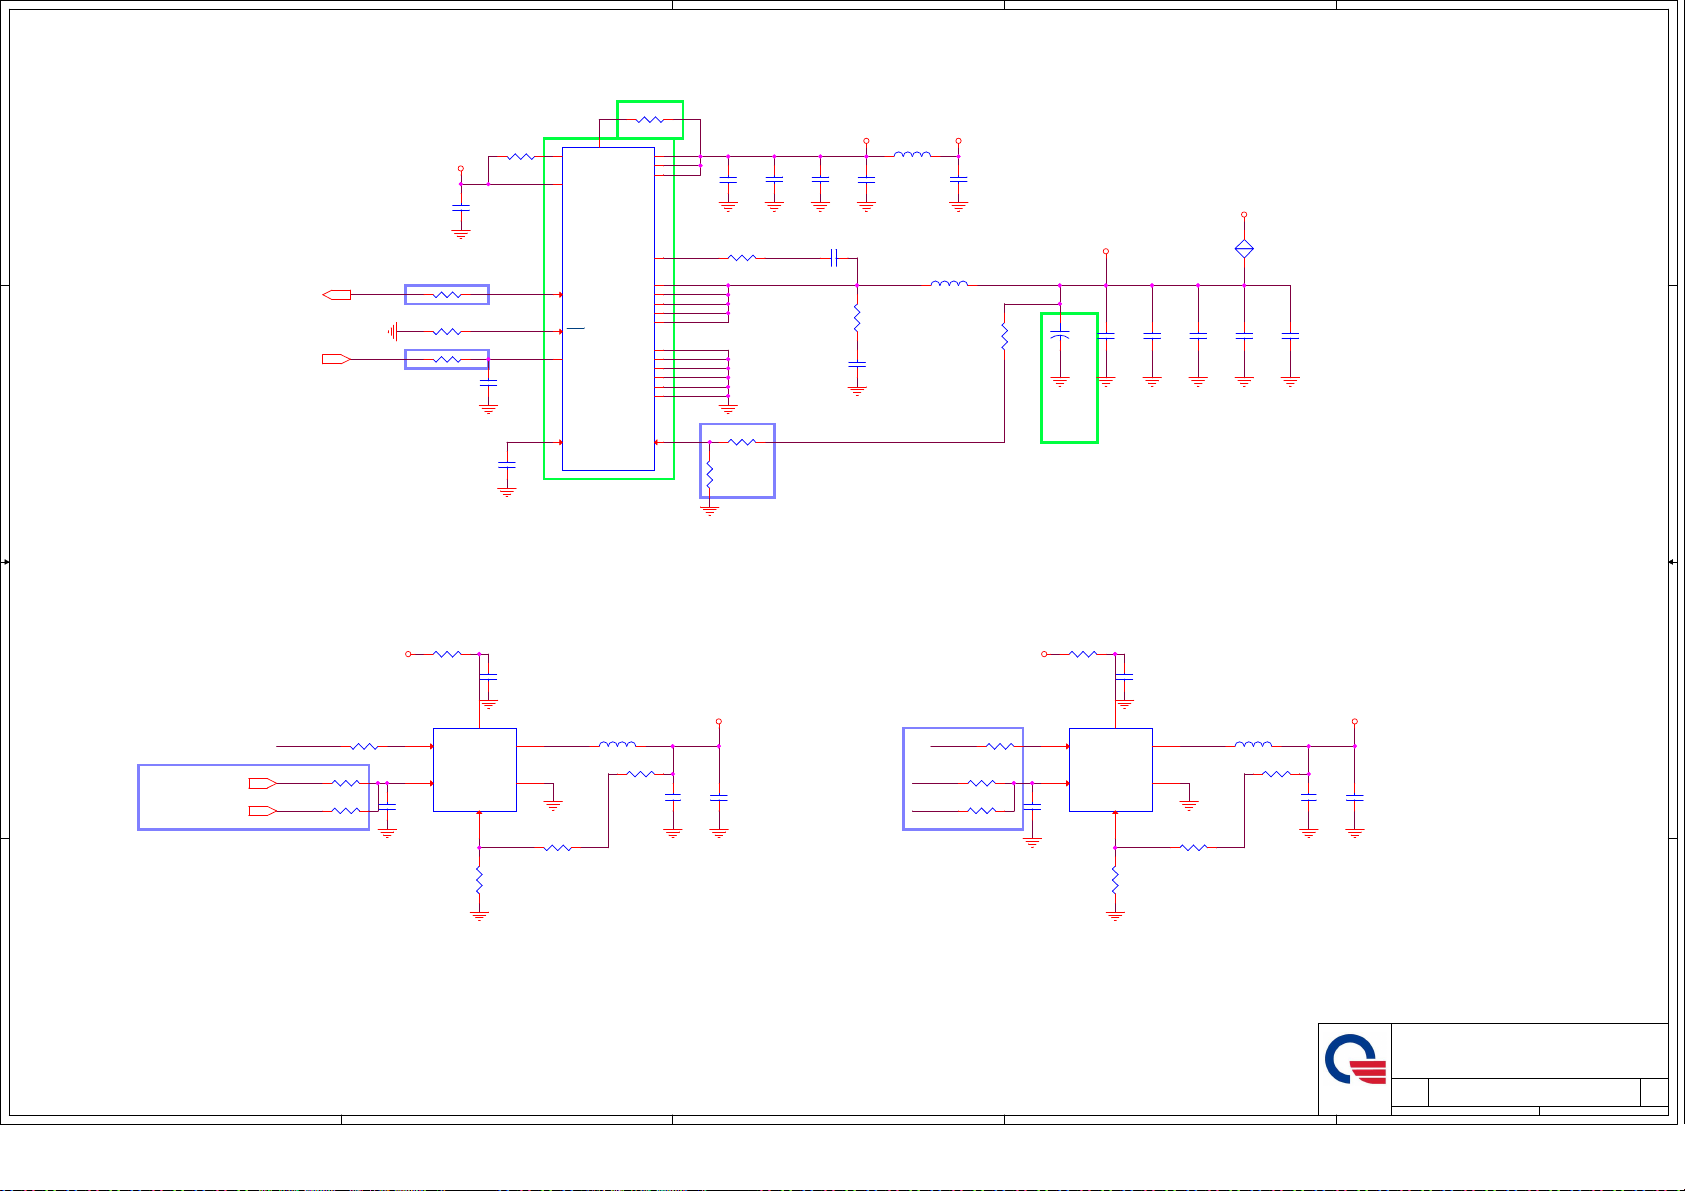Screen dimensions: 1685x1191
Task: Click the blue diamond symbol at top right
Action: click(1244, 249)
